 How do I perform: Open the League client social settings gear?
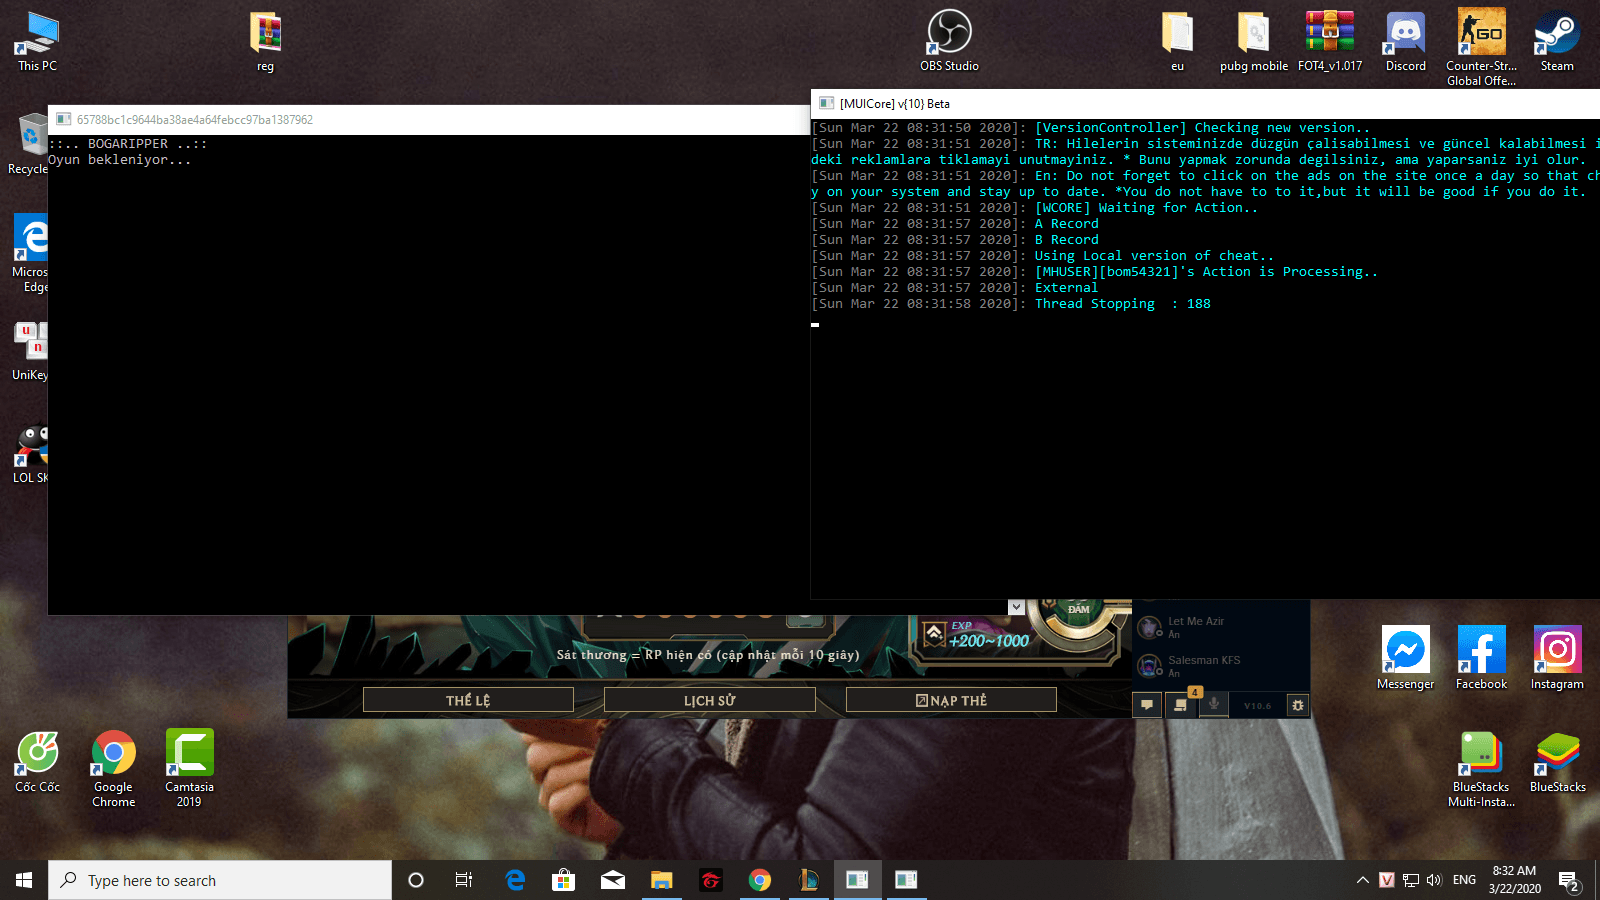click(x=1297, y=705)
